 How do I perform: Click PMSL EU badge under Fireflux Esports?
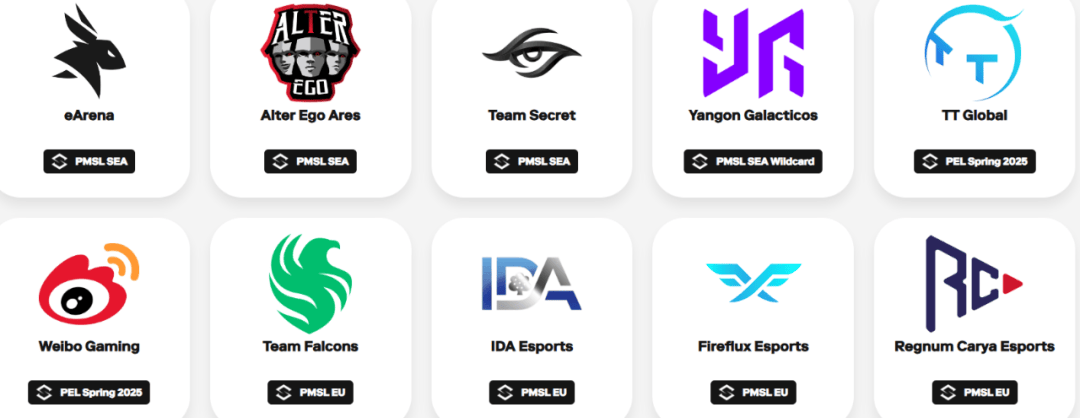point(753,393)
